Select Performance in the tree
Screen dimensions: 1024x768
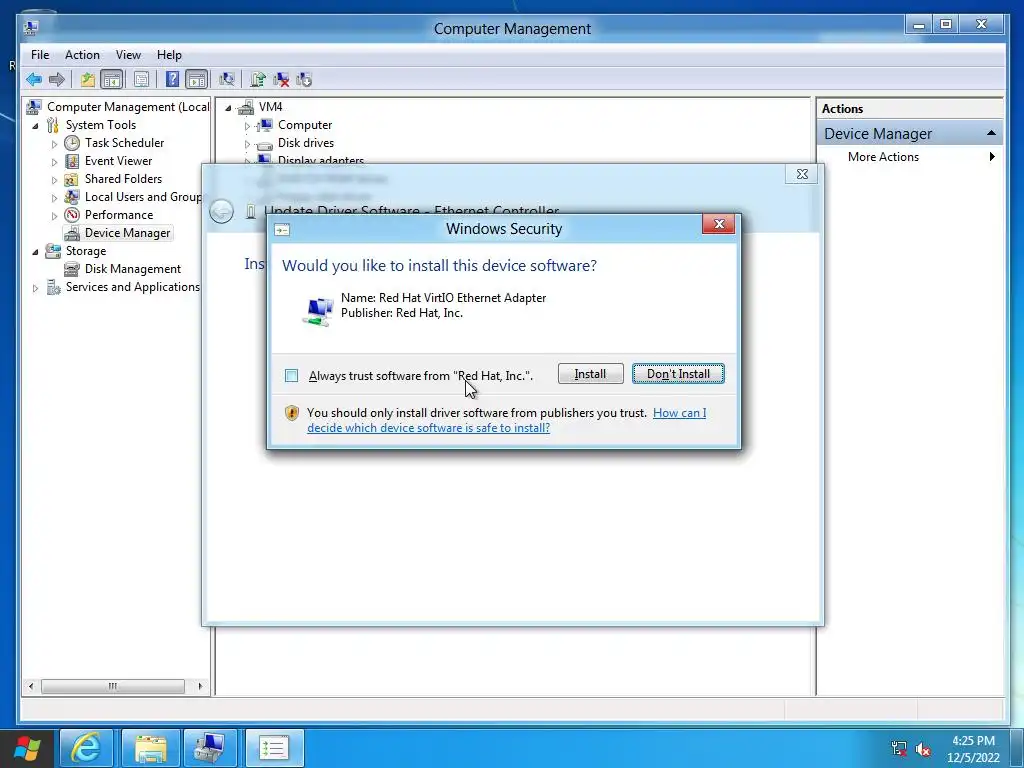click(119, 215)
